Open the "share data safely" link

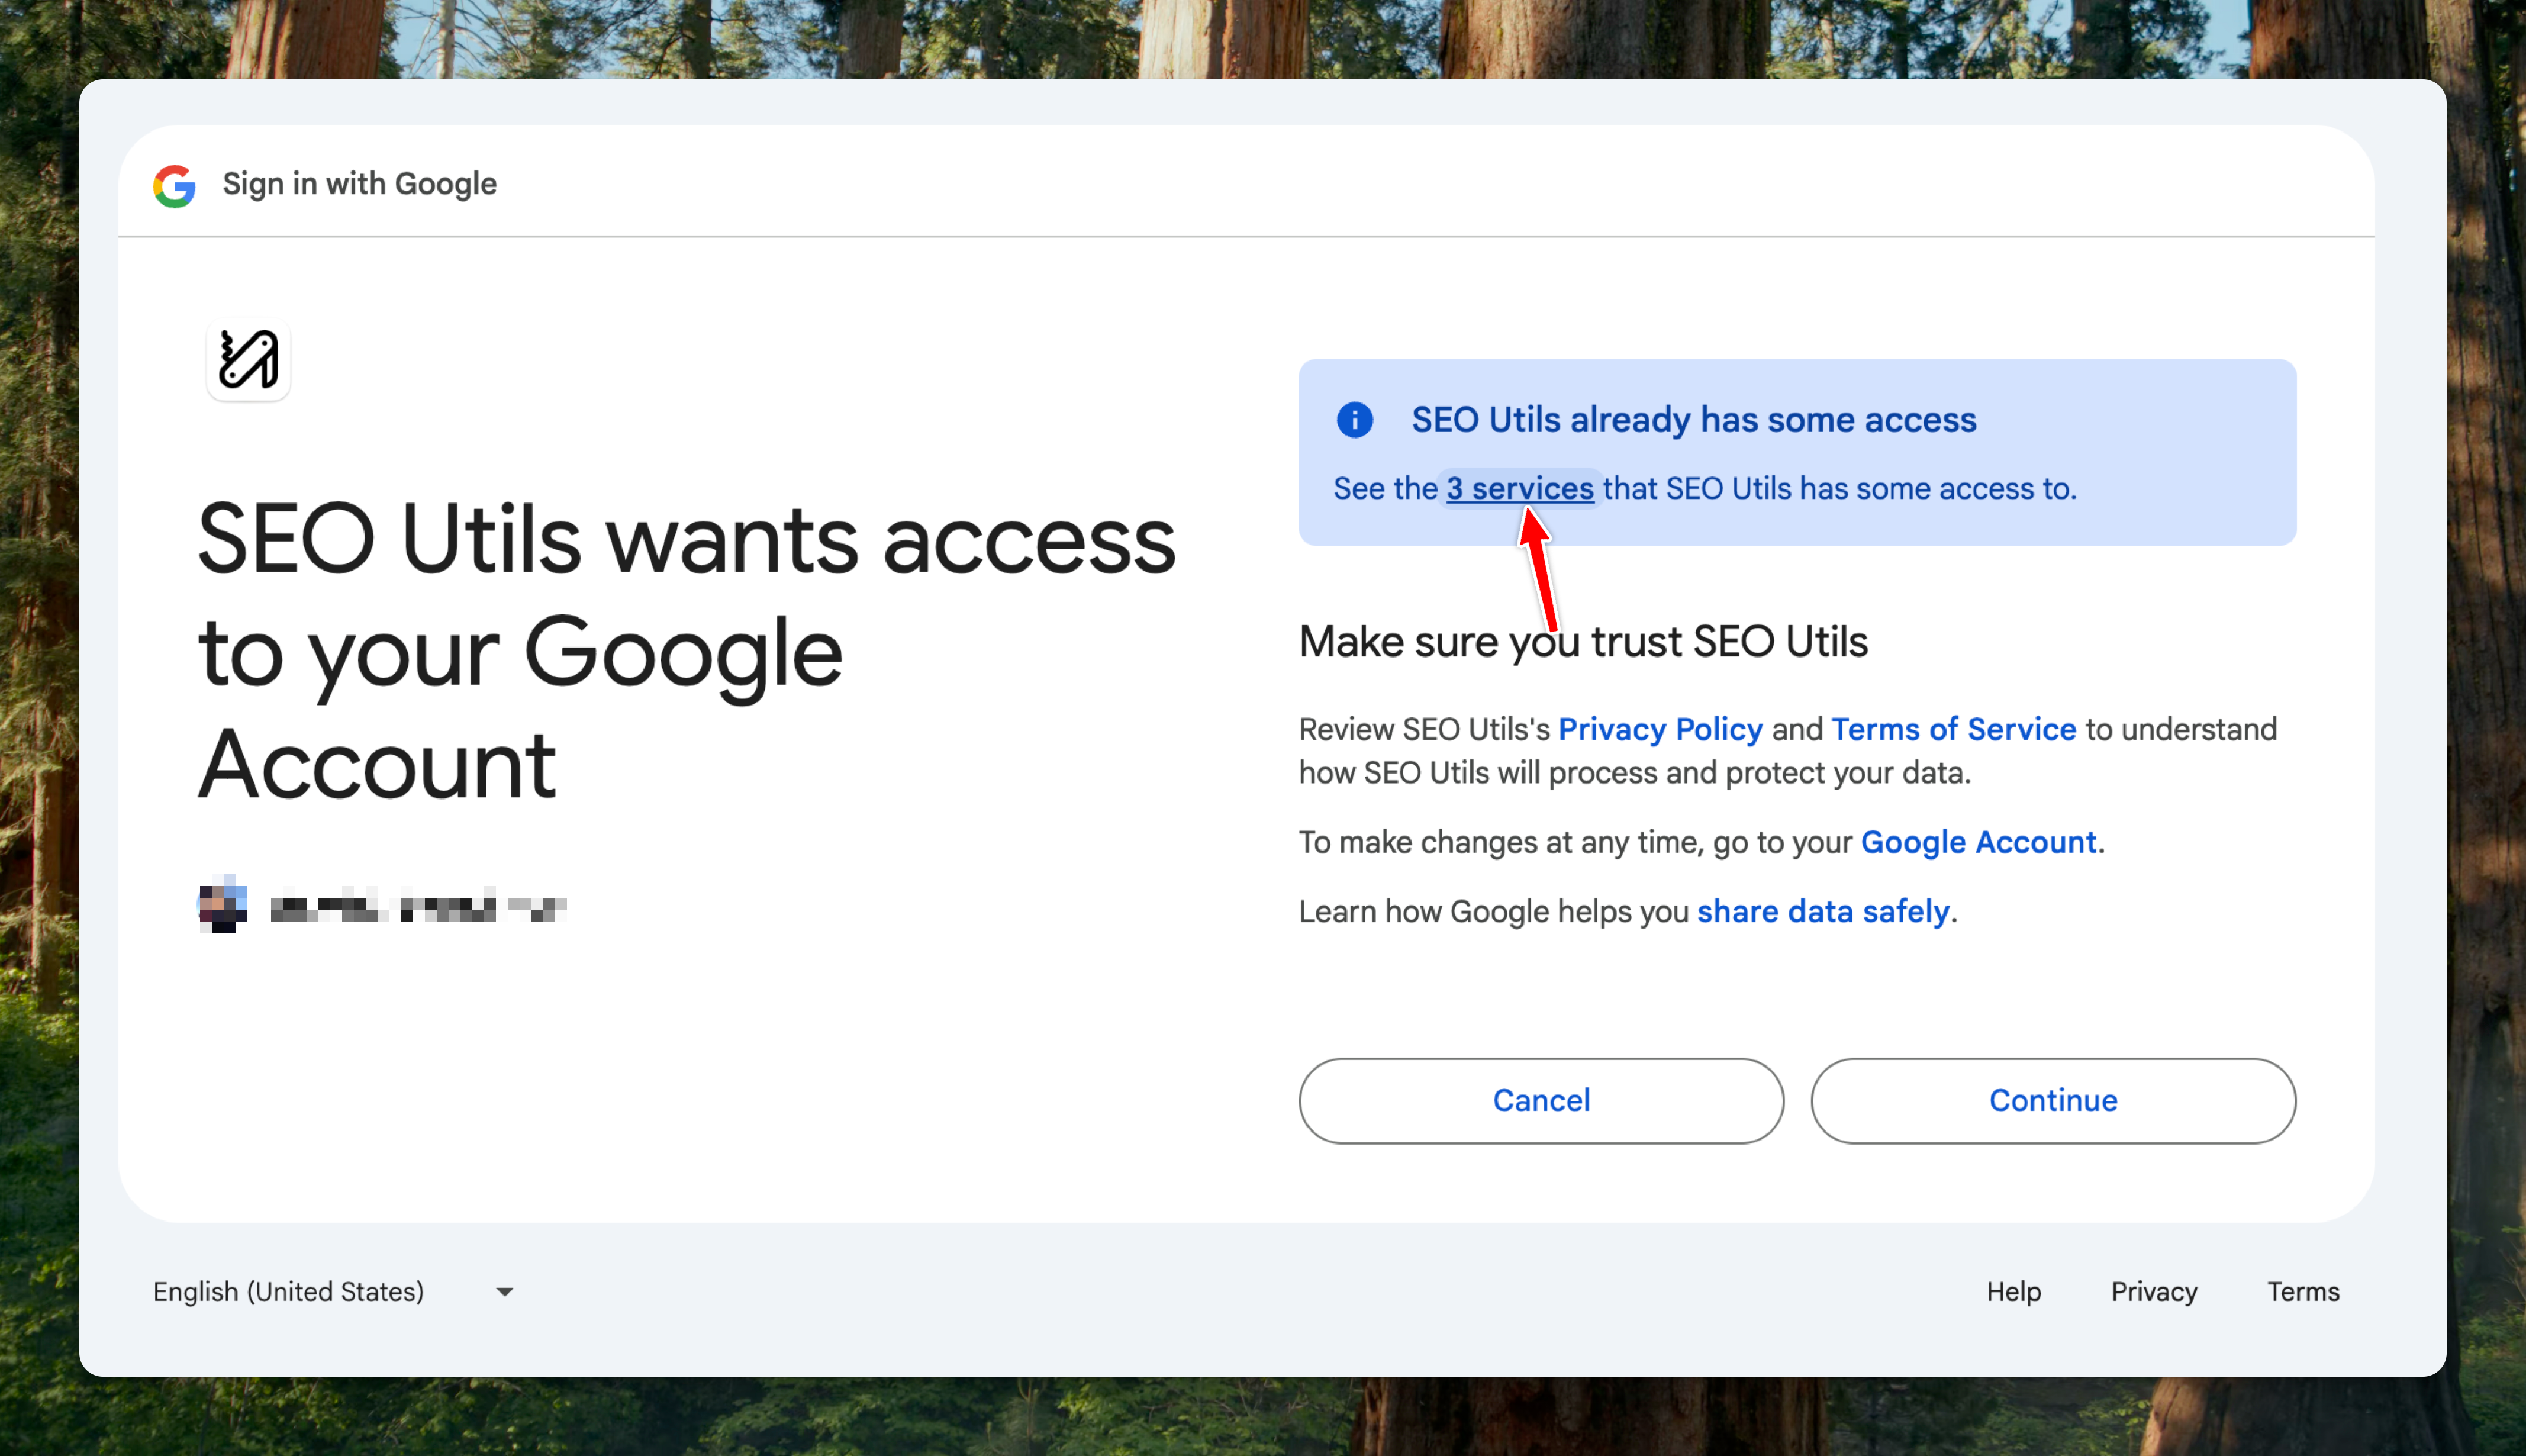click(1822, 911)
